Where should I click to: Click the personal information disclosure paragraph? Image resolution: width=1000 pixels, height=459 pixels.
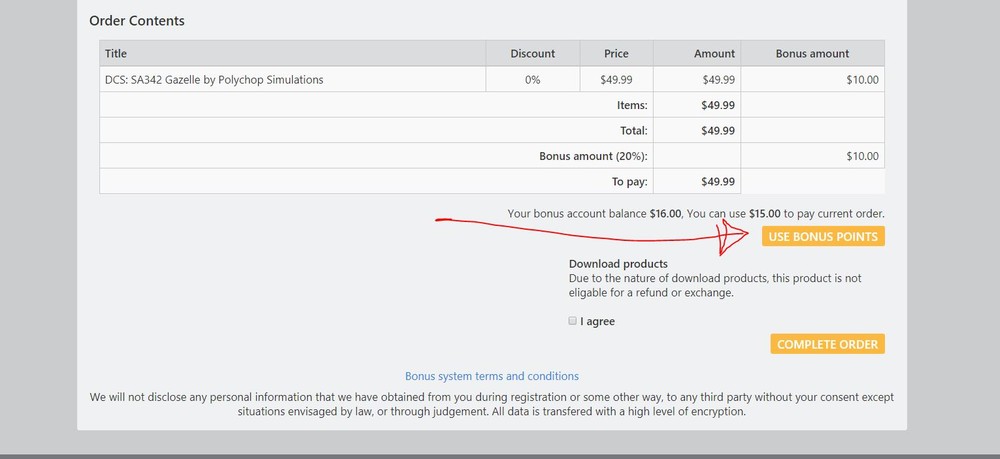(491, 404)
